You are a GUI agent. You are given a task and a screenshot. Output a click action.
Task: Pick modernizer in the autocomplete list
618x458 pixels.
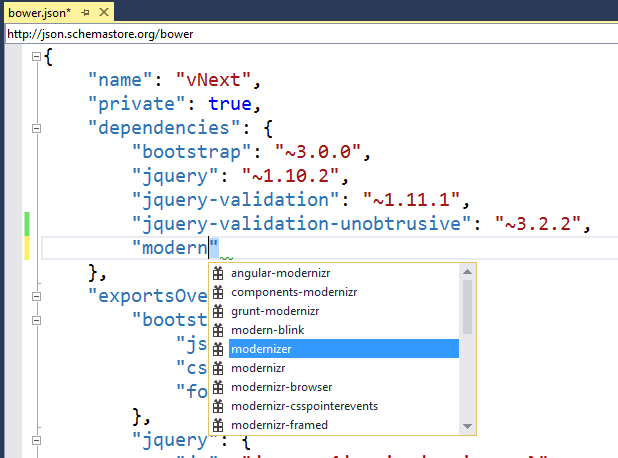pos(264,349)
